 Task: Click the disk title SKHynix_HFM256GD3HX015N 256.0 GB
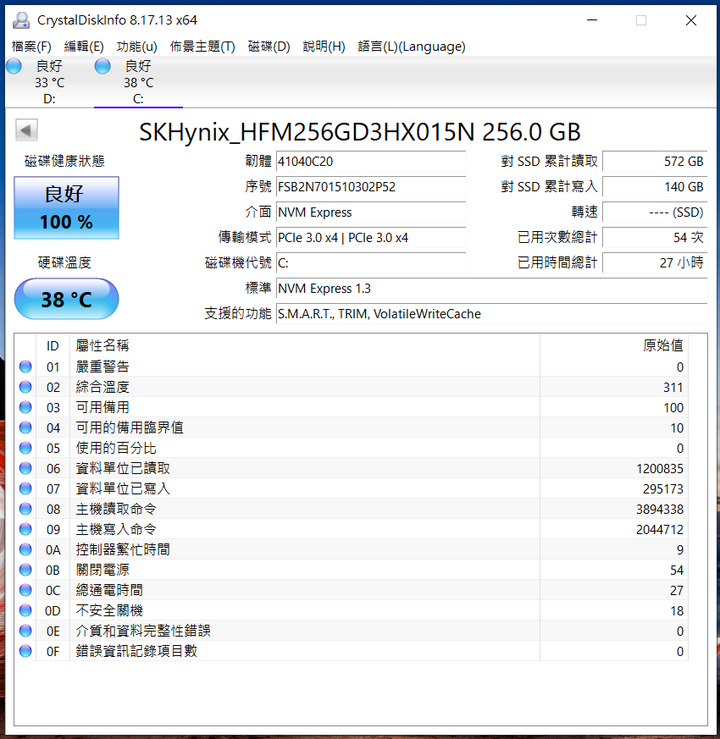360,132
